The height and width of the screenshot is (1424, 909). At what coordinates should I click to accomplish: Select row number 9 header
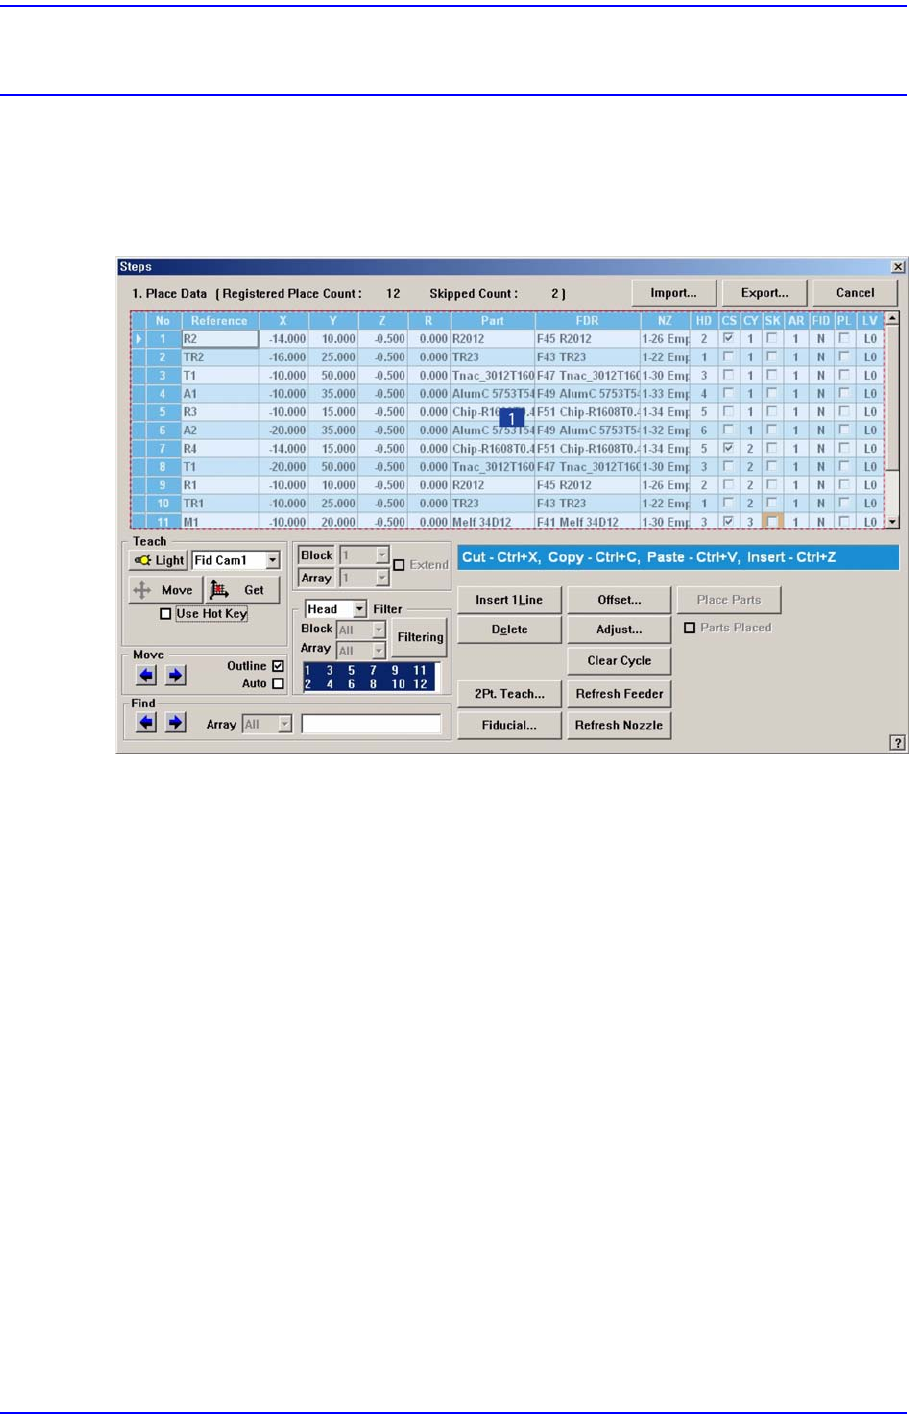[163, 485]
